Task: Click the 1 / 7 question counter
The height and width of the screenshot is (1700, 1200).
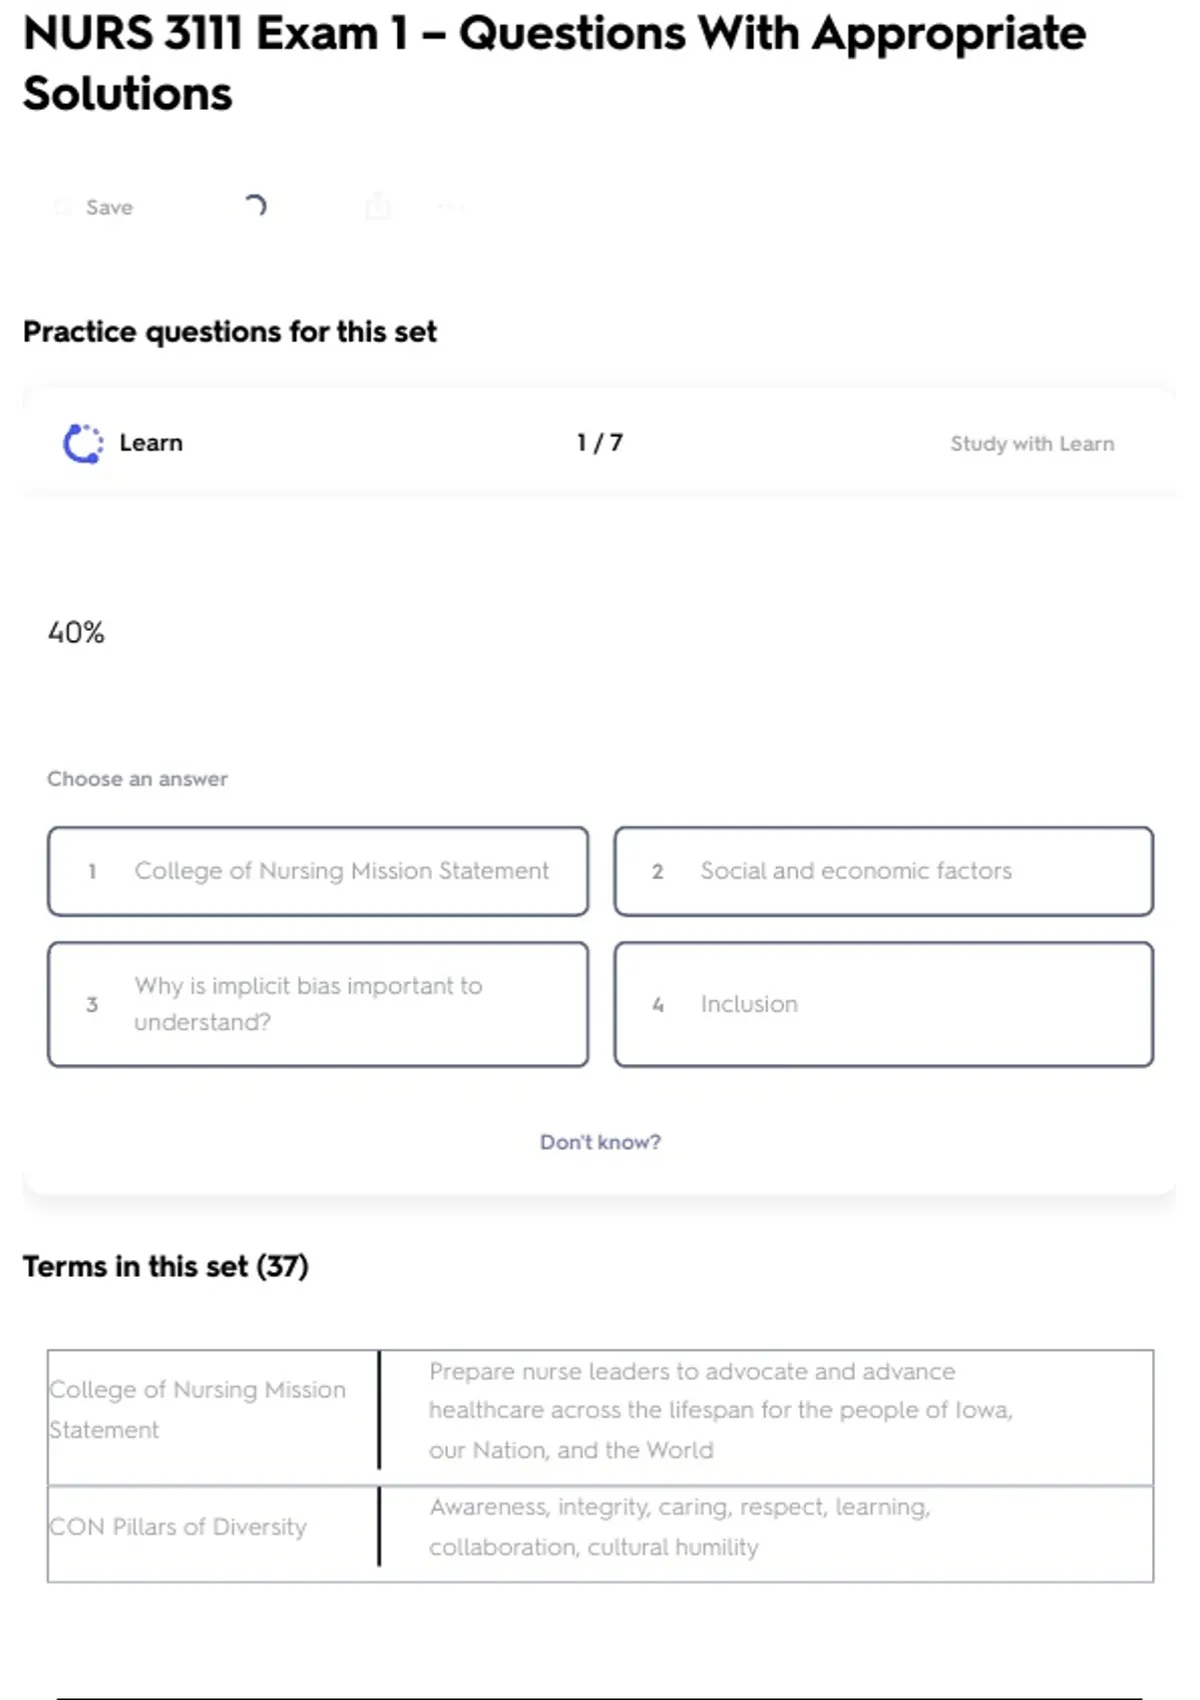Action: (600, 443)
